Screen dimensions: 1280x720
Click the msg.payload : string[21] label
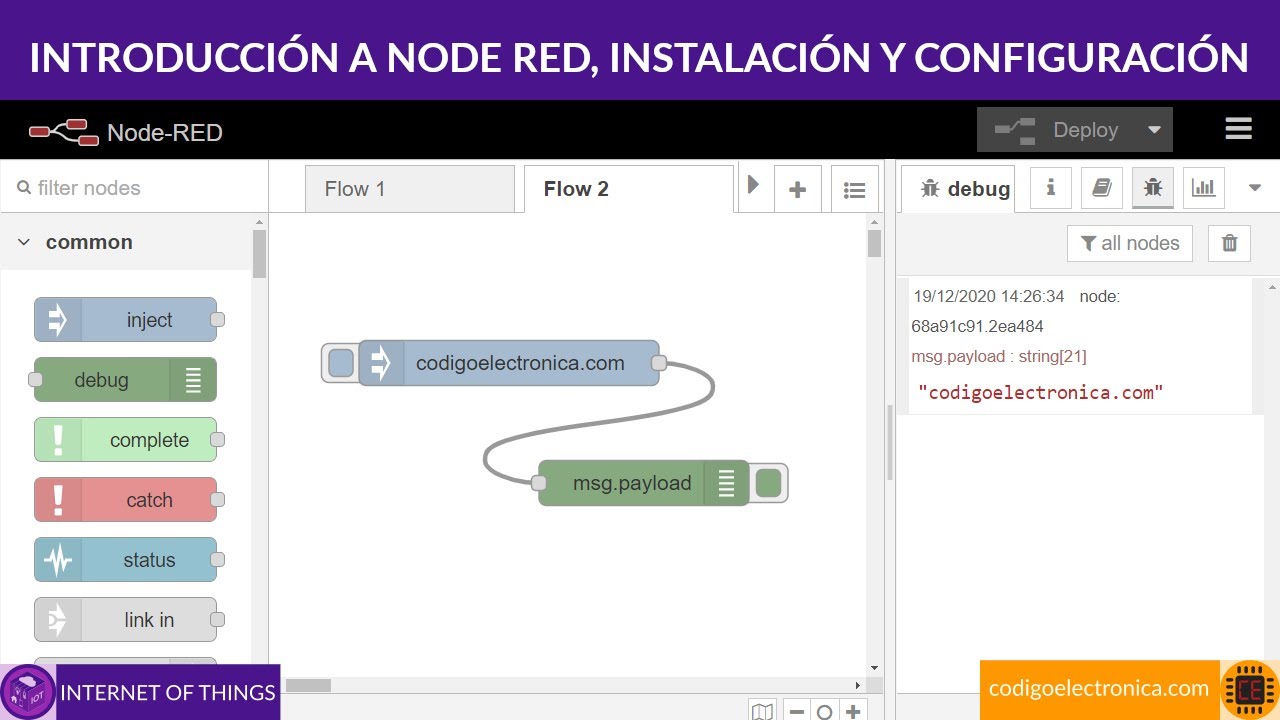coord(999,356)
